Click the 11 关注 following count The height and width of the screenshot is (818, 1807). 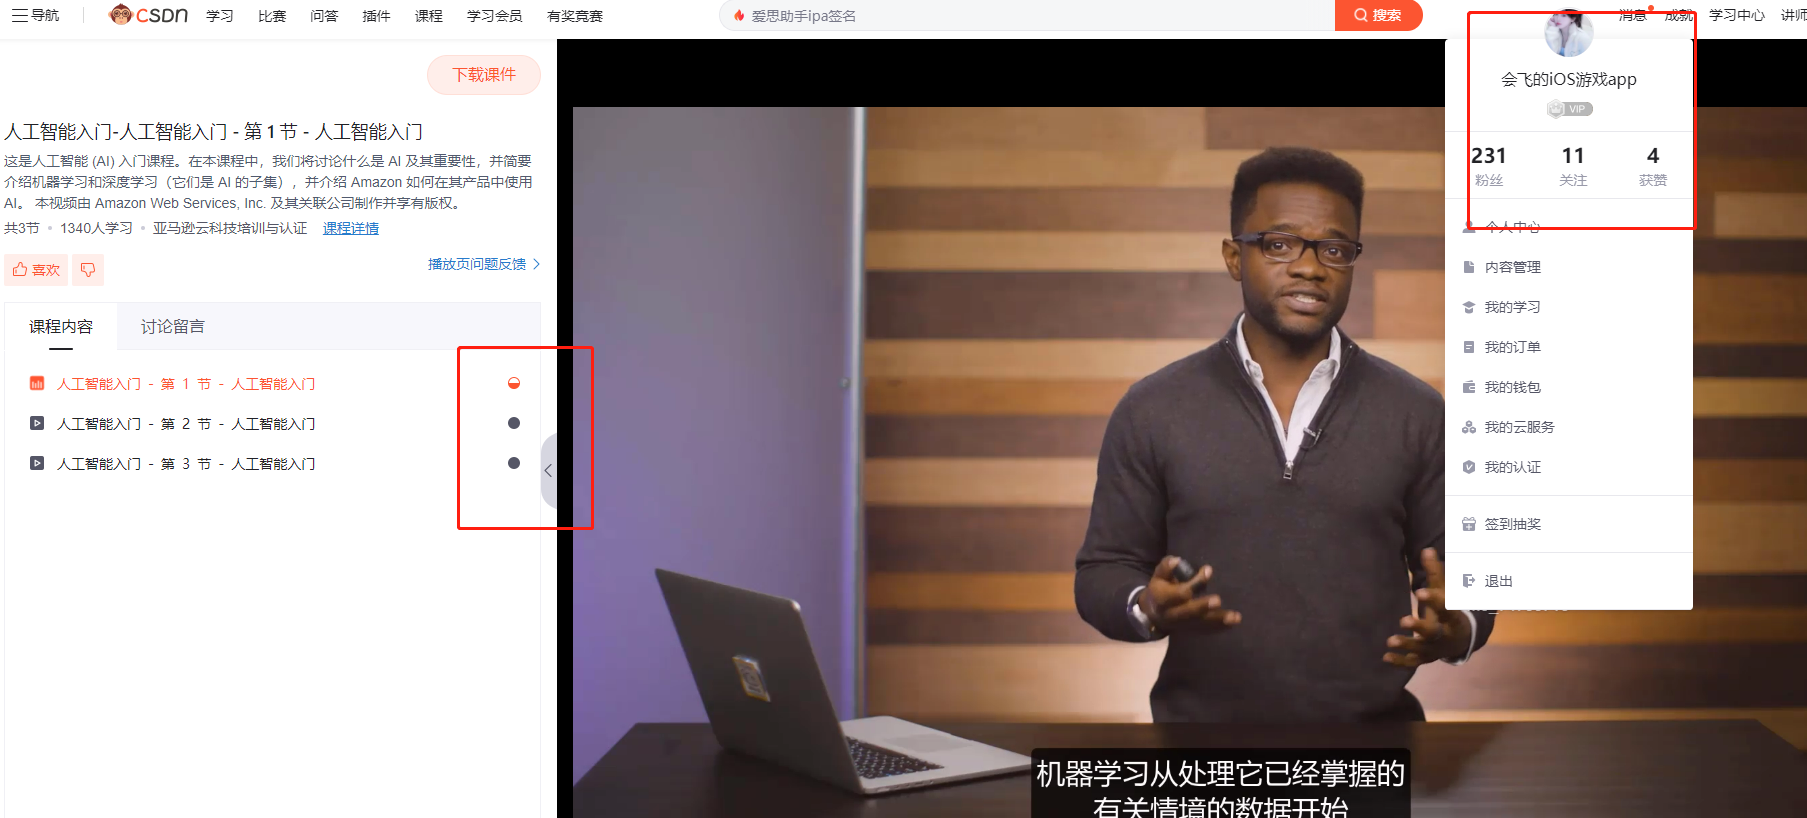pyautogui.click(x=1573, y=166)
